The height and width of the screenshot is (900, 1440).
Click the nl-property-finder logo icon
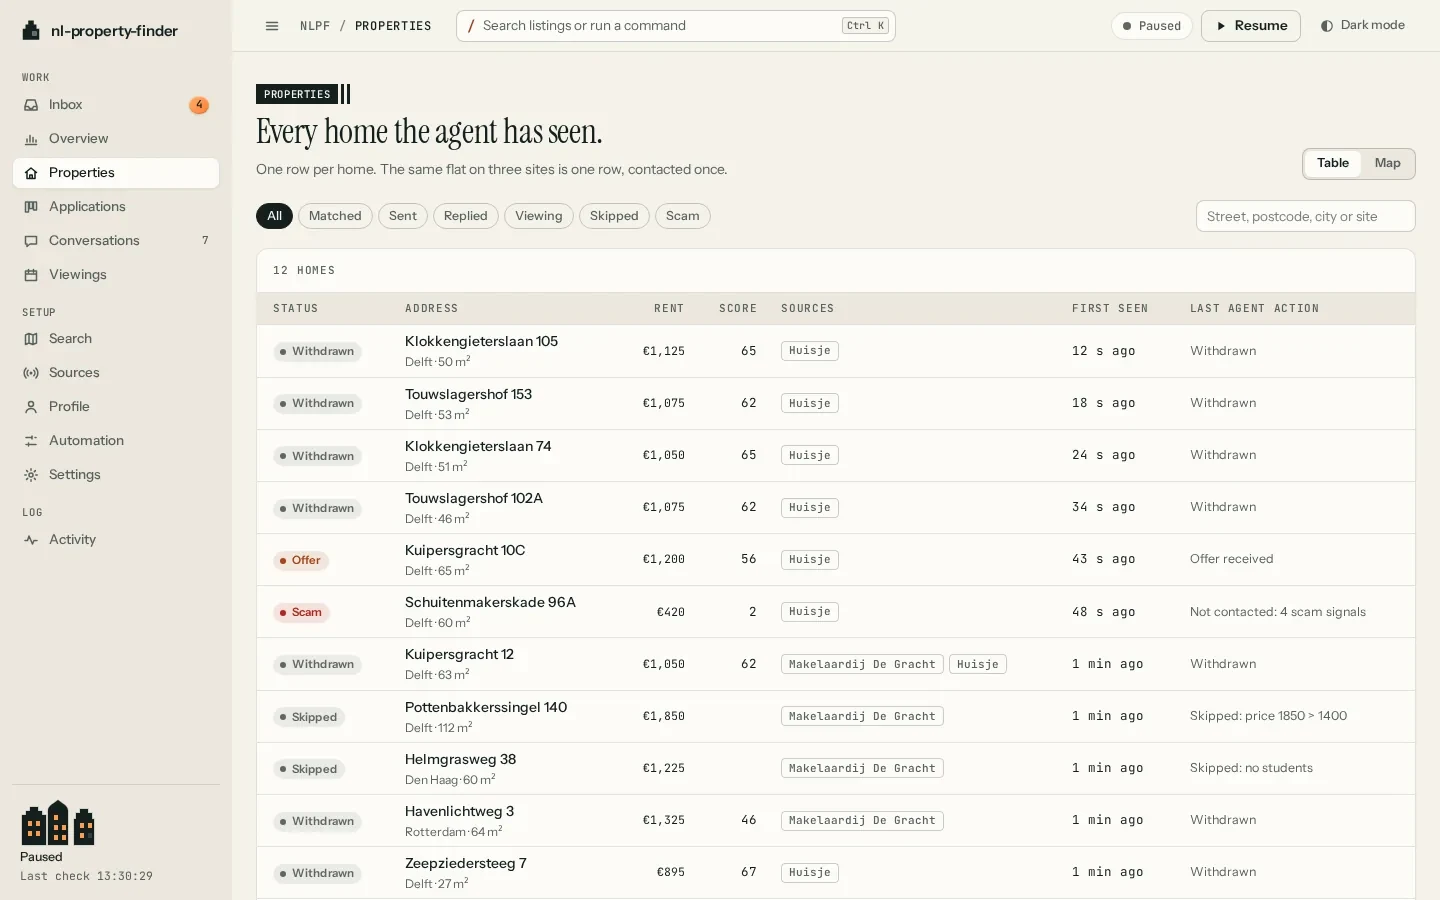[31, 31]
